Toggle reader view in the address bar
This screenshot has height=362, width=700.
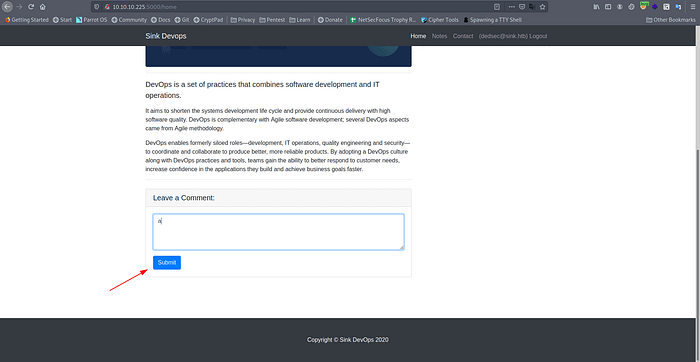[x=497, y=7]
